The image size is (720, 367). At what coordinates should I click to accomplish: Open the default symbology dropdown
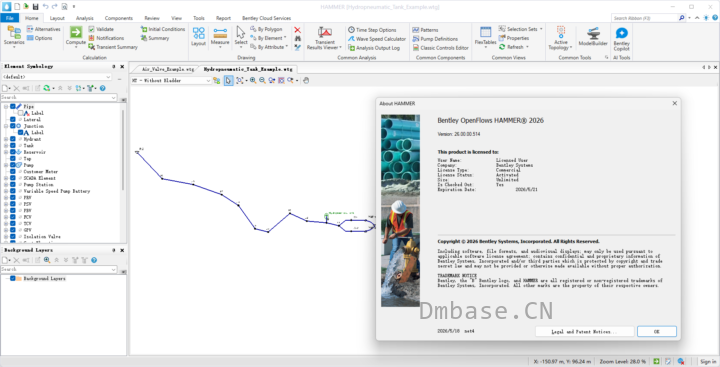coord(56,77)
